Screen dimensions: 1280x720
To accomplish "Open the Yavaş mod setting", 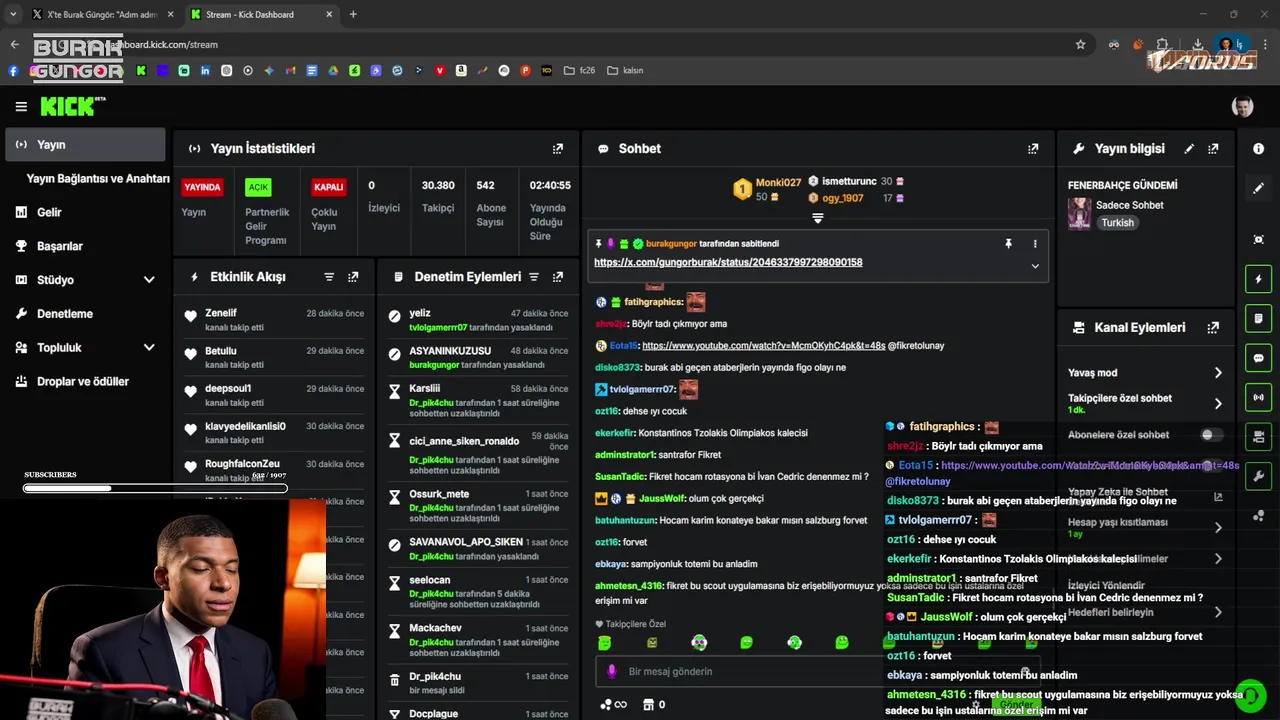I will pyautogui.click(x=1145, y=372).
